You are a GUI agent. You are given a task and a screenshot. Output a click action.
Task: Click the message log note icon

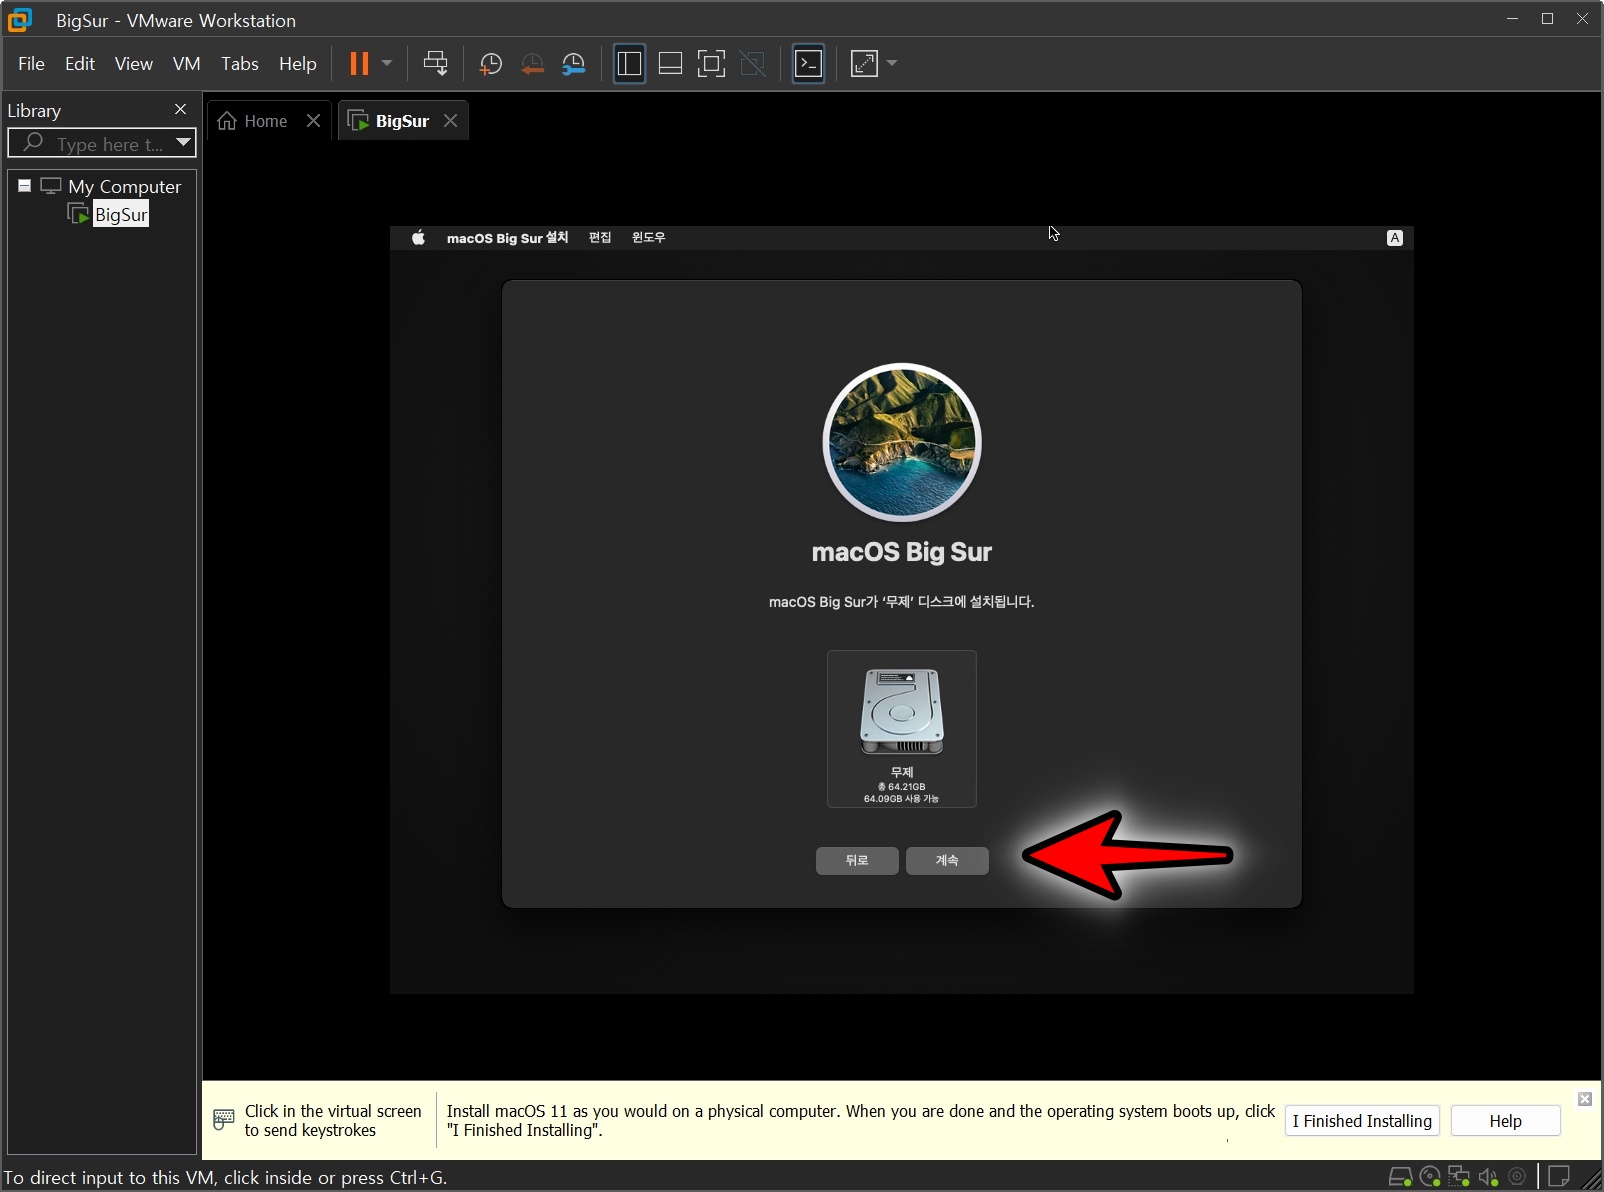pos(1559,1177)
